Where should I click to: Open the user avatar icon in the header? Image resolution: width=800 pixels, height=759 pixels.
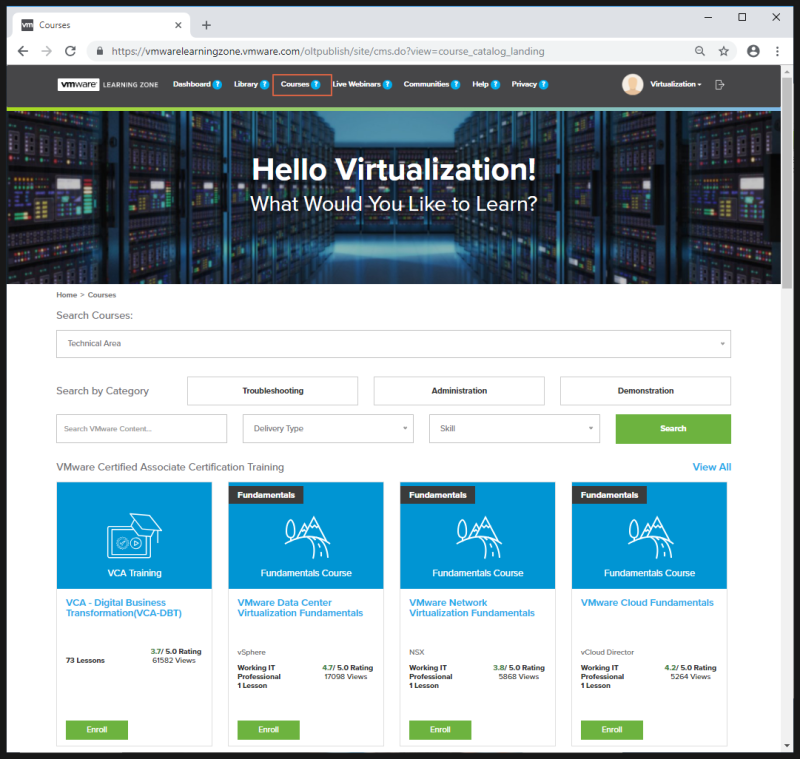(632, 84)
